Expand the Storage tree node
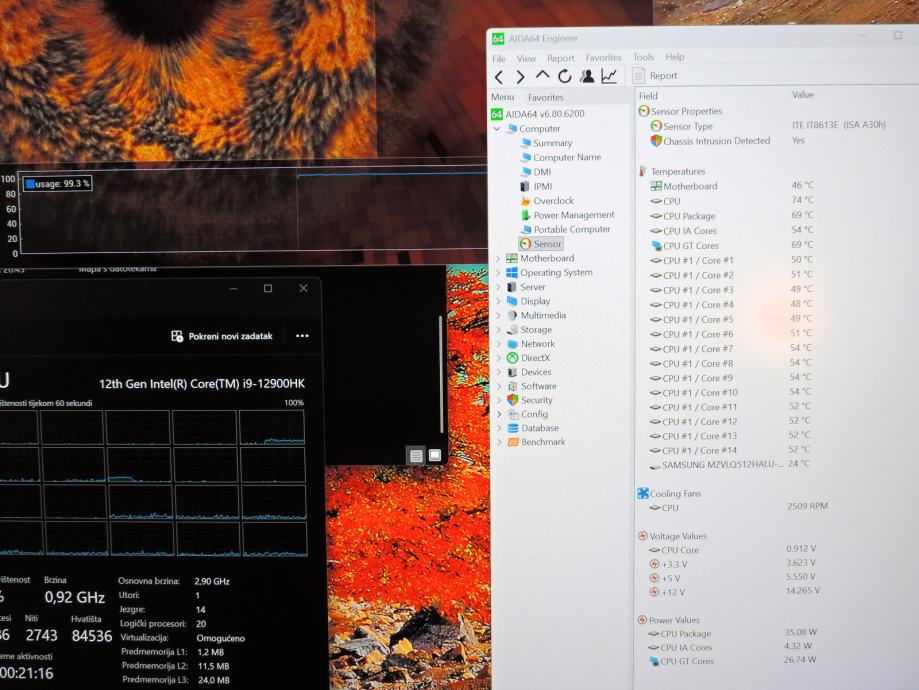The height and width of the screenshot is (690, 919). [x=499, y=330]
